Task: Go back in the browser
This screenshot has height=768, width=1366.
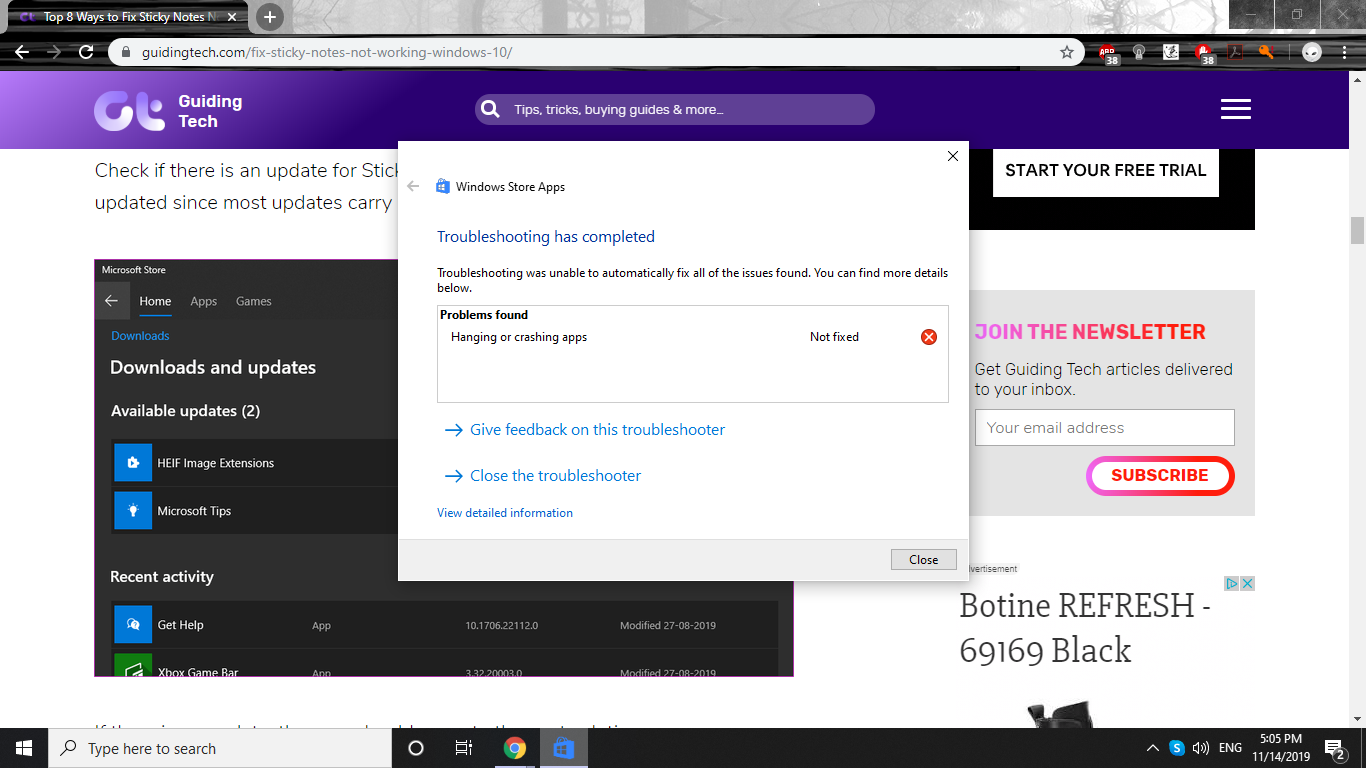Action: click(22, 52)
